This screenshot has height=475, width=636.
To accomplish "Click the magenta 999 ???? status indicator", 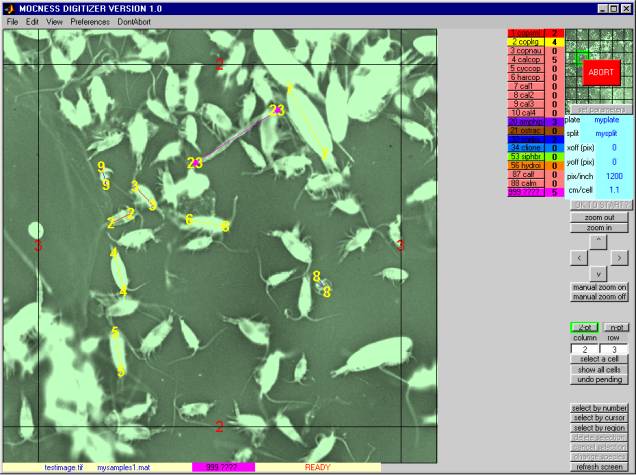I will tap(223, 467).
